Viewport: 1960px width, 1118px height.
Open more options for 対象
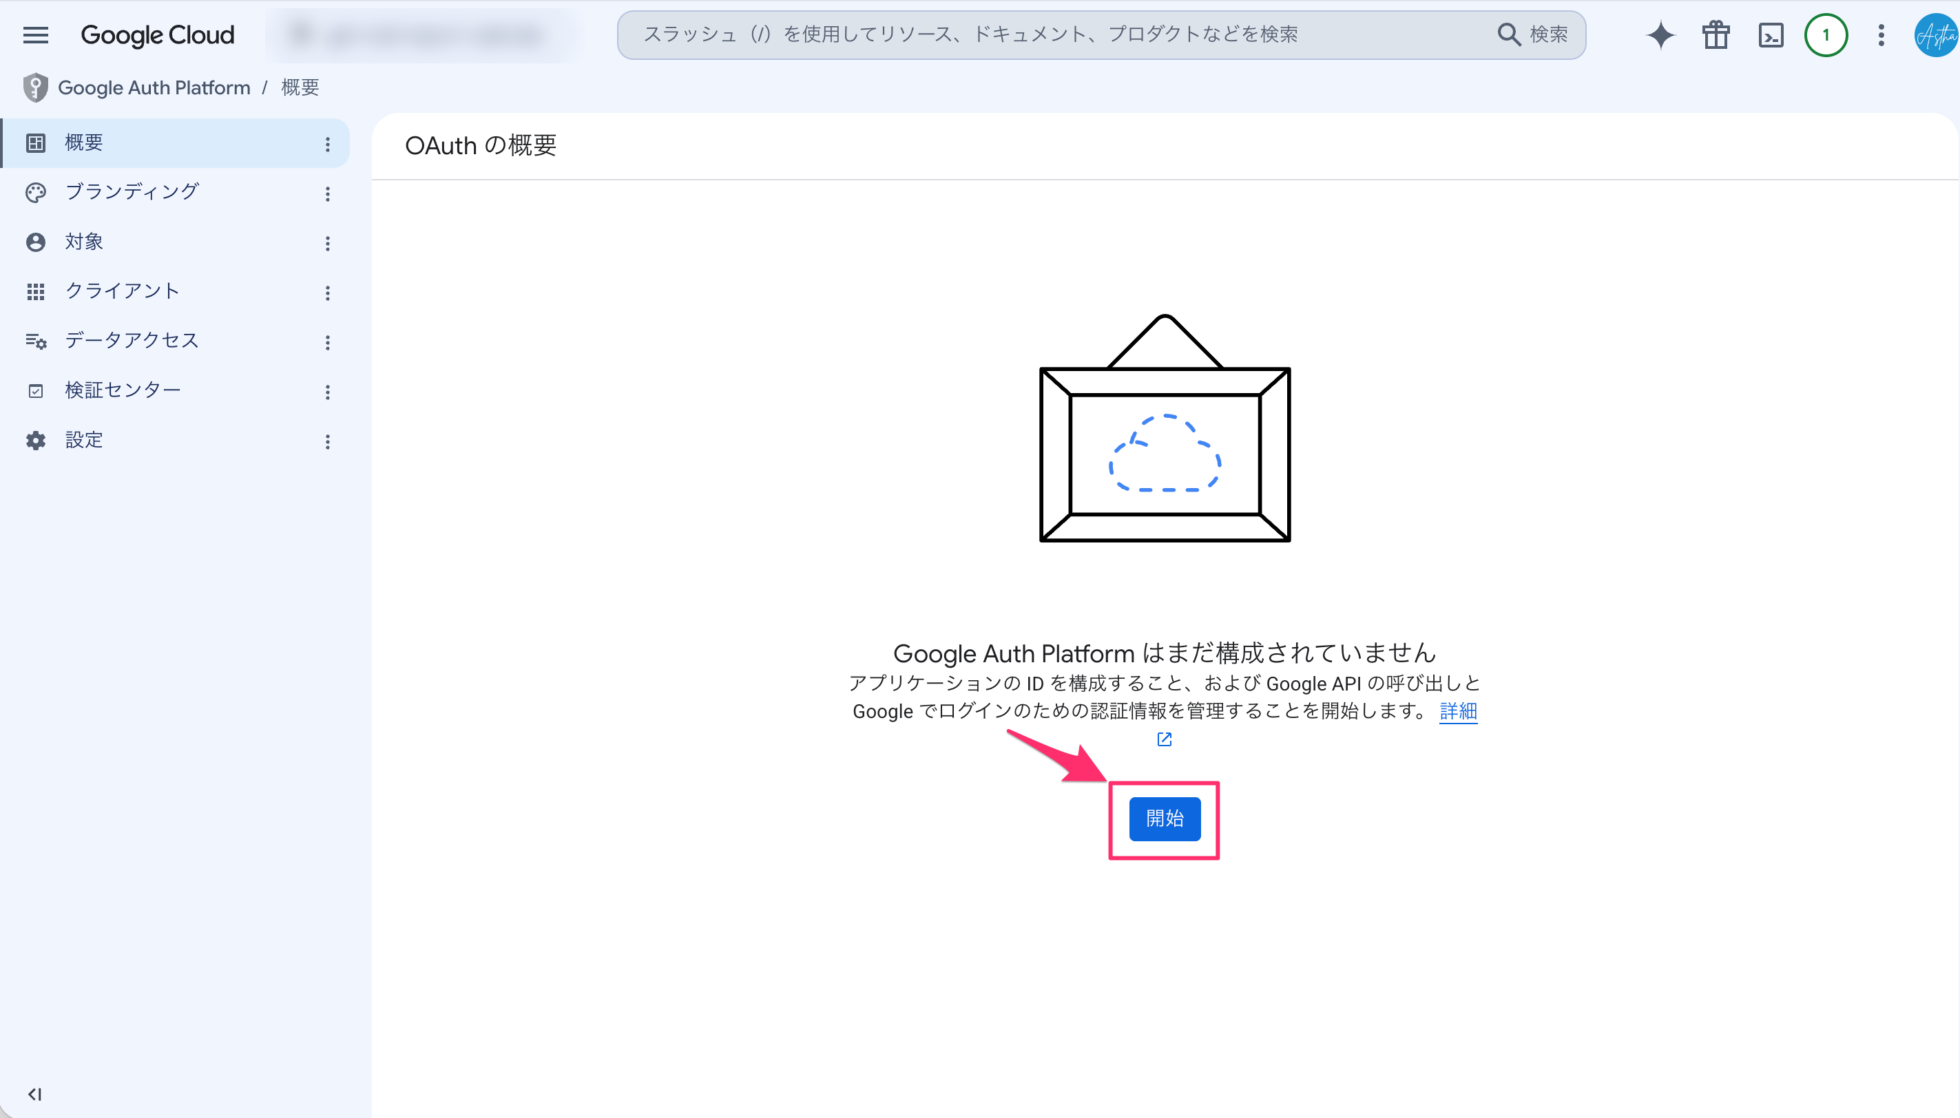327,243
